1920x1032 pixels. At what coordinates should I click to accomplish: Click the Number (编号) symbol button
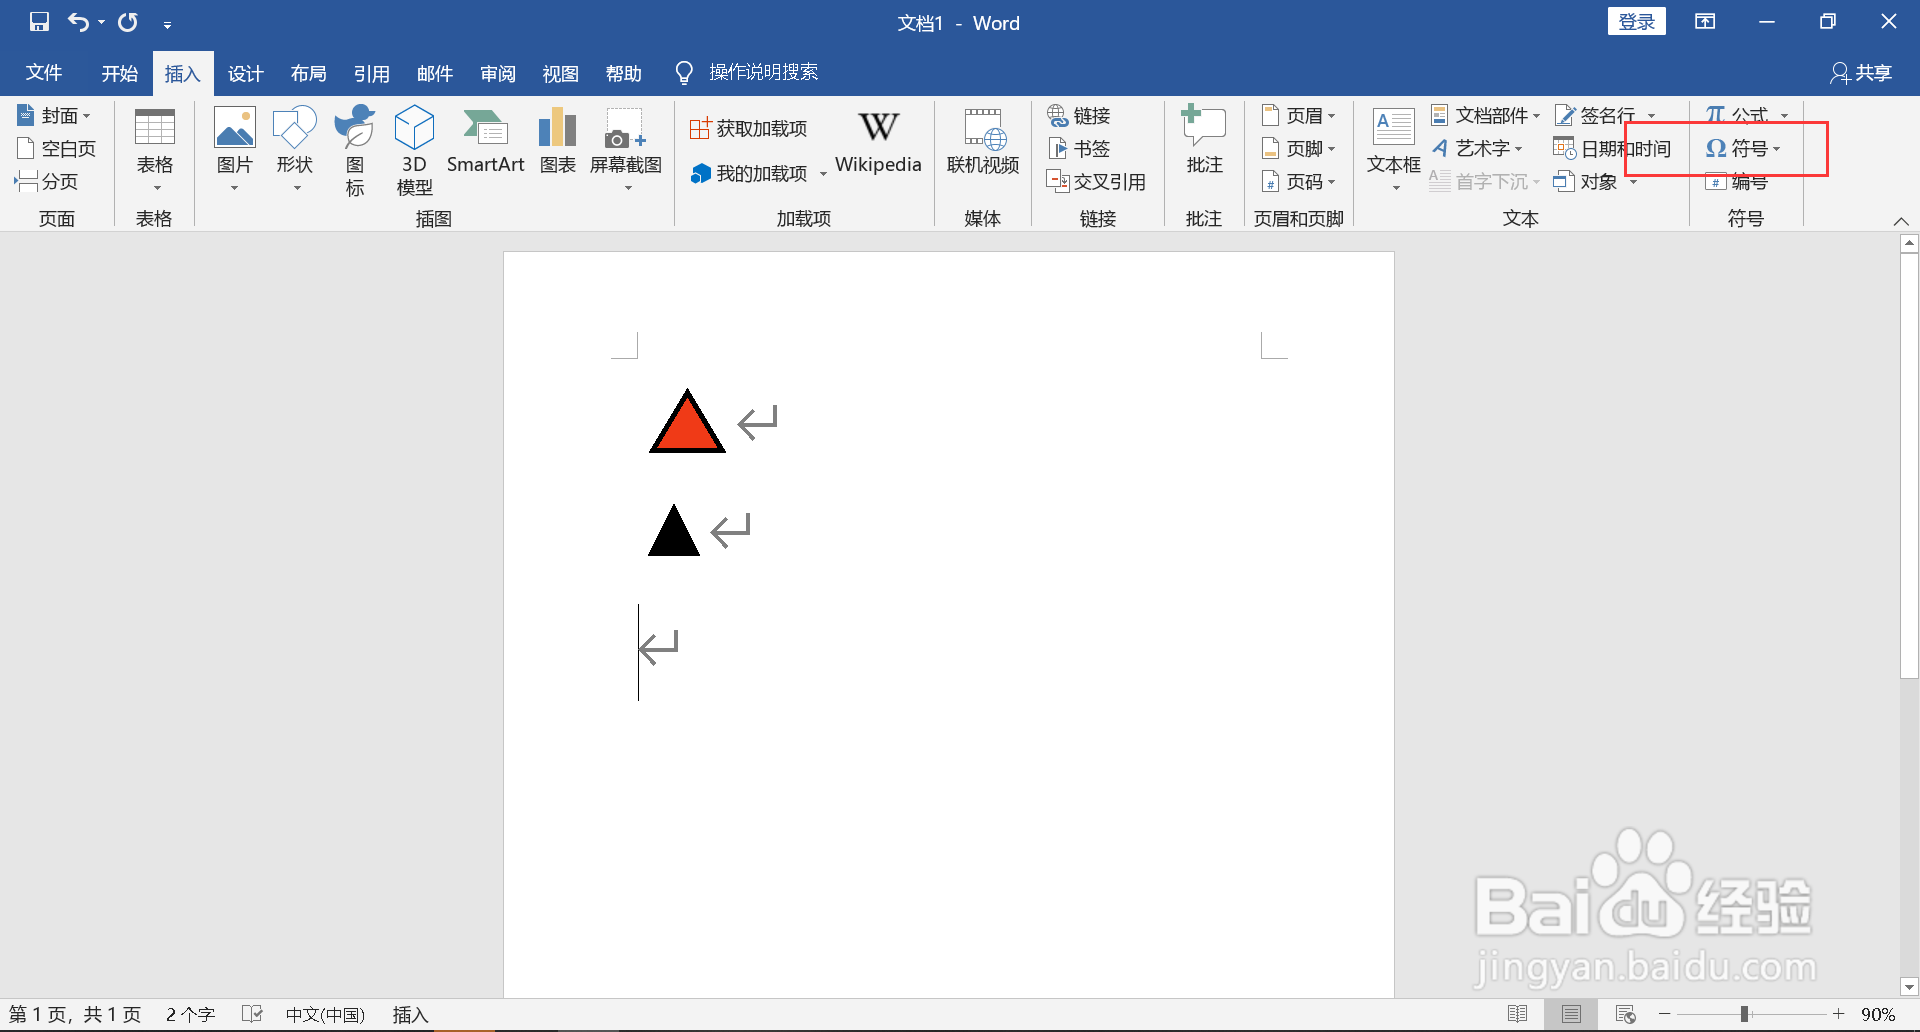[1737, 182]
